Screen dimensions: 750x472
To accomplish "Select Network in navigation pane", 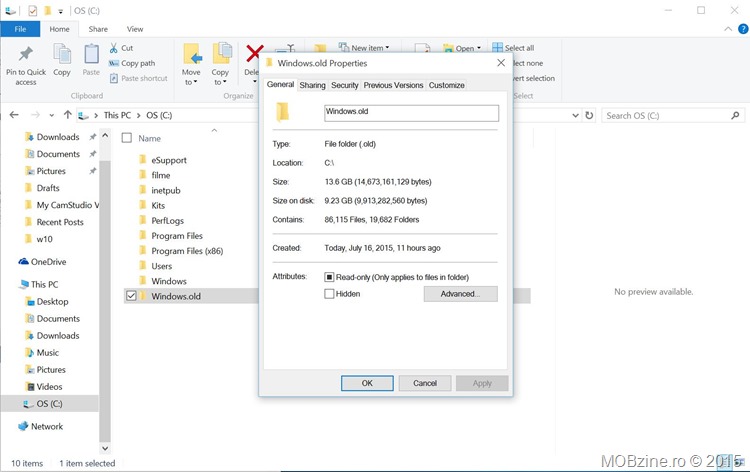I will pos(47,426).
